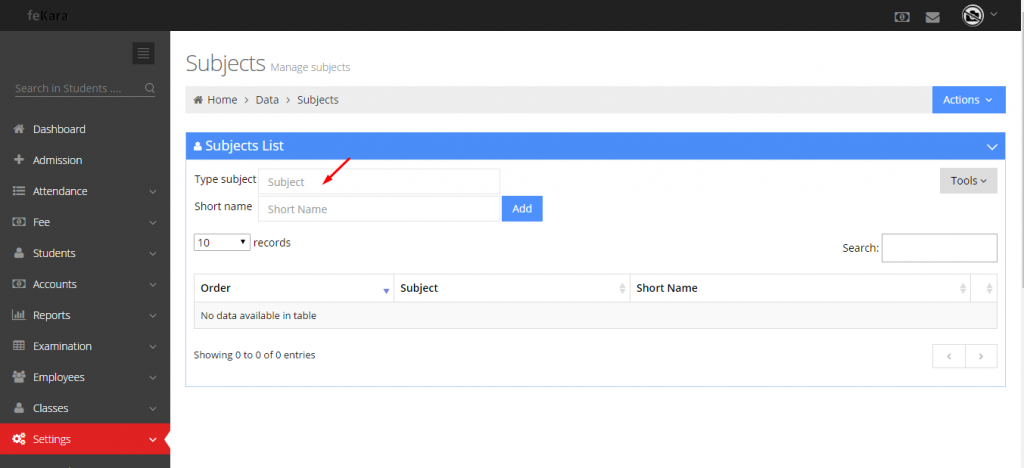Viewport: 1024px width, 468px height.
Task: Click the Classes person icon
Action: pyautogui.click(x=19, y=408)
